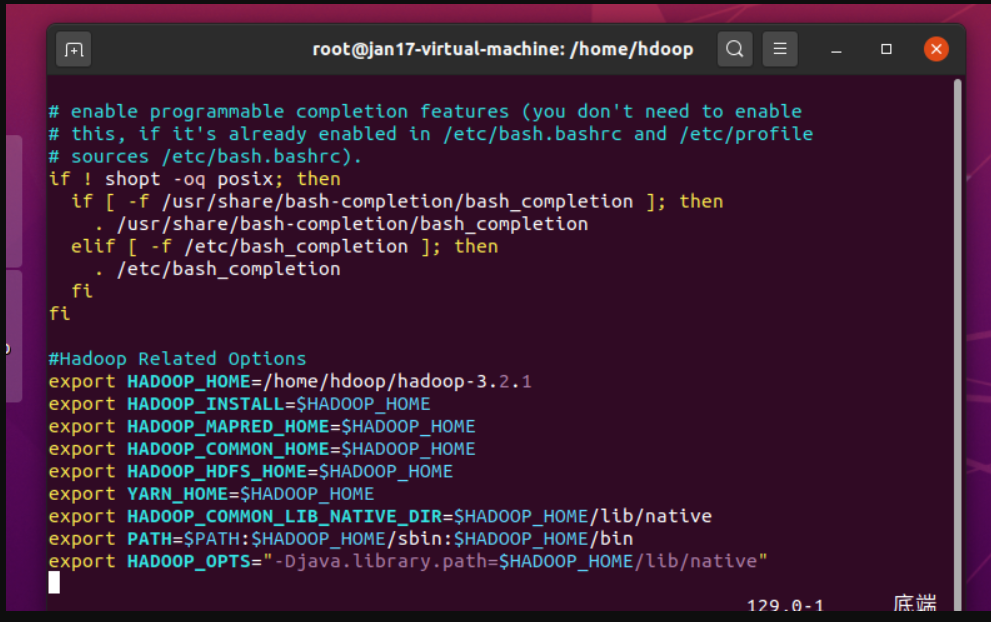
Task: Click the '# enable programmable completion' comment
Action: point(425,112)
